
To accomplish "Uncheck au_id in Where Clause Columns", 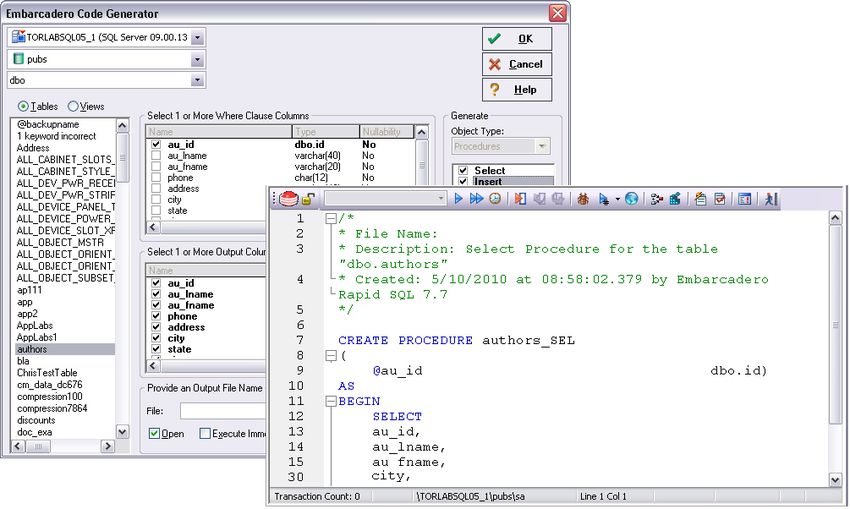I will coord(156,144).
